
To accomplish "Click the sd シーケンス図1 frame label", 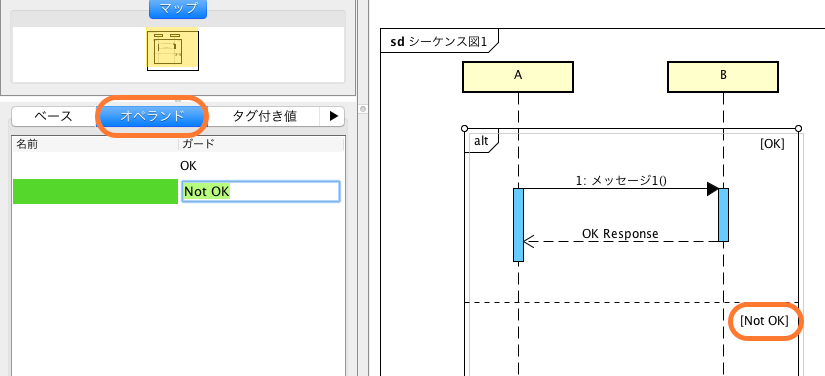I will pyautogui.click(x=438, y=42).
